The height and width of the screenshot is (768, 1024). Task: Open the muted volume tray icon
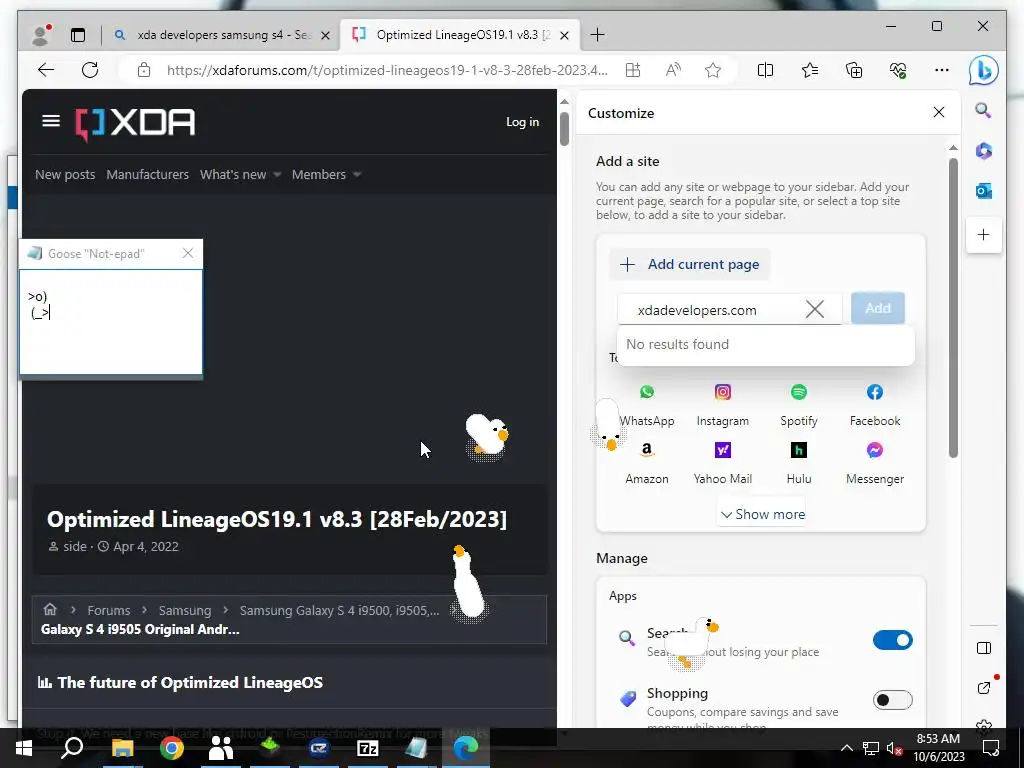pos(894,748)
